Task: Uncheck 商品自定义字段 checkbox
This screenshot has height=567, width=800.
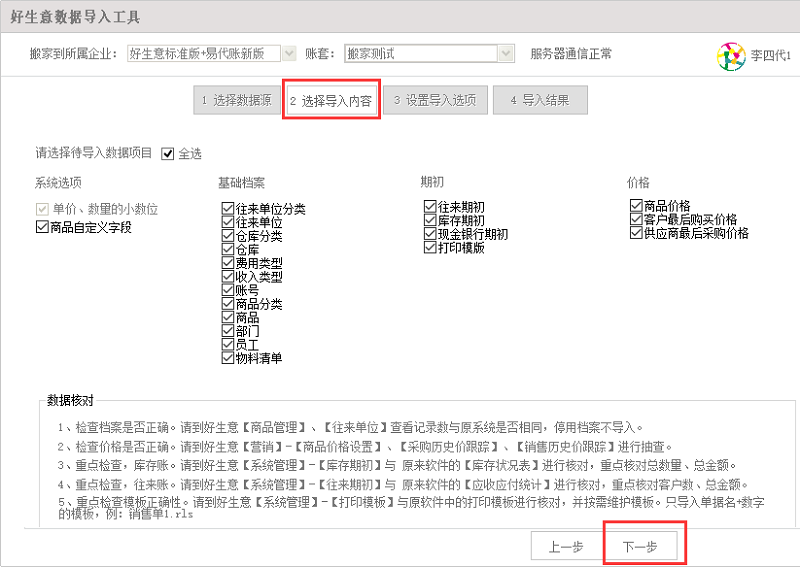Action: 42,227
